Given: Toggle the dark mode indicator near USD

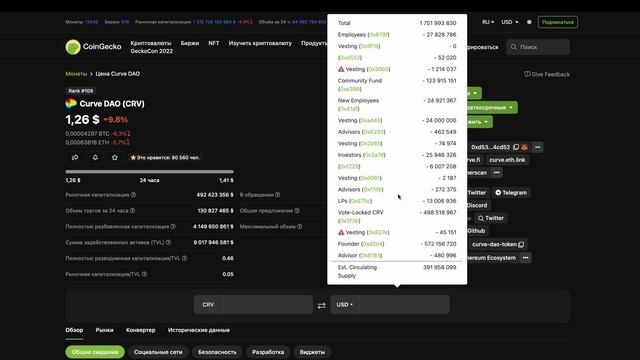Looking at the screenshot, I should click(529, 22).
